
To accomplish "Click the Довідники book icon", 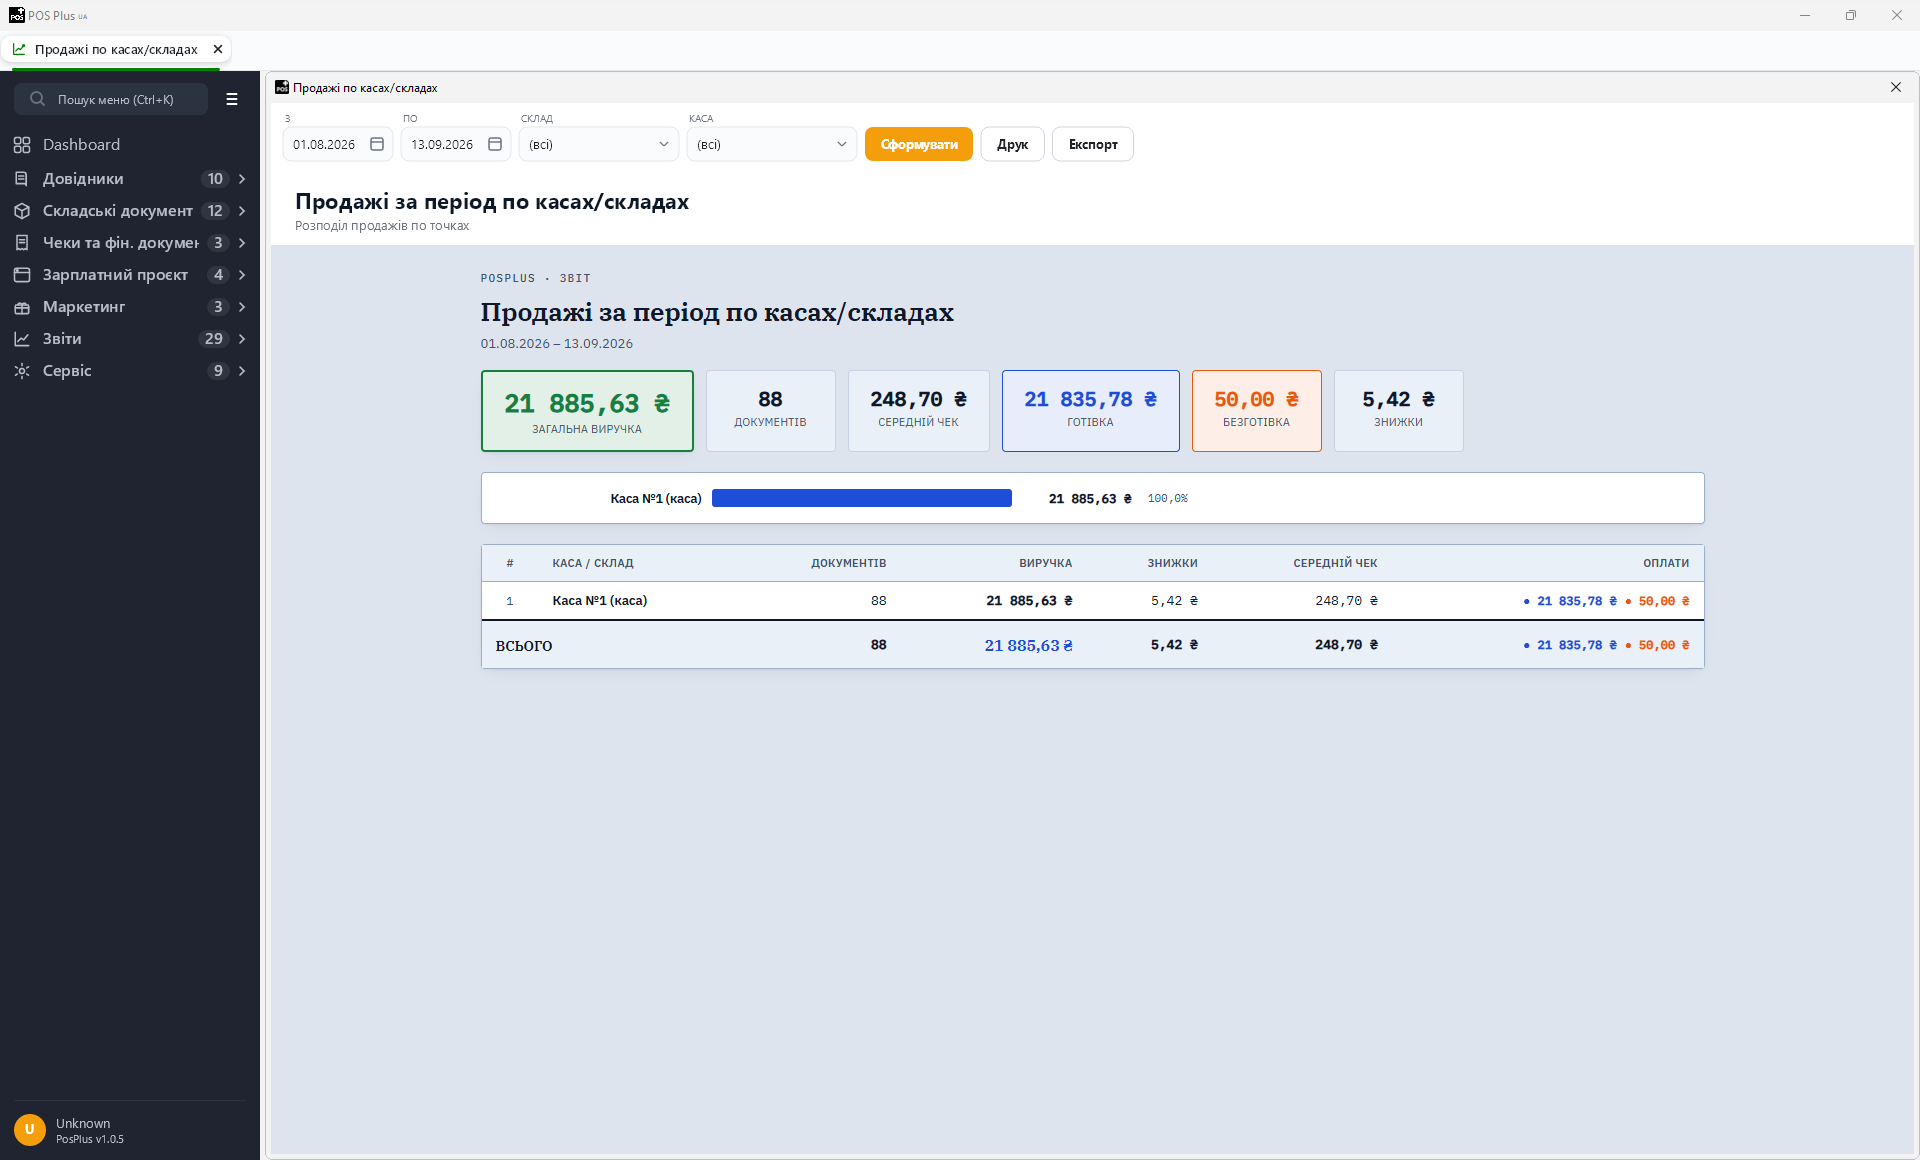I will [x=22, y=179].
